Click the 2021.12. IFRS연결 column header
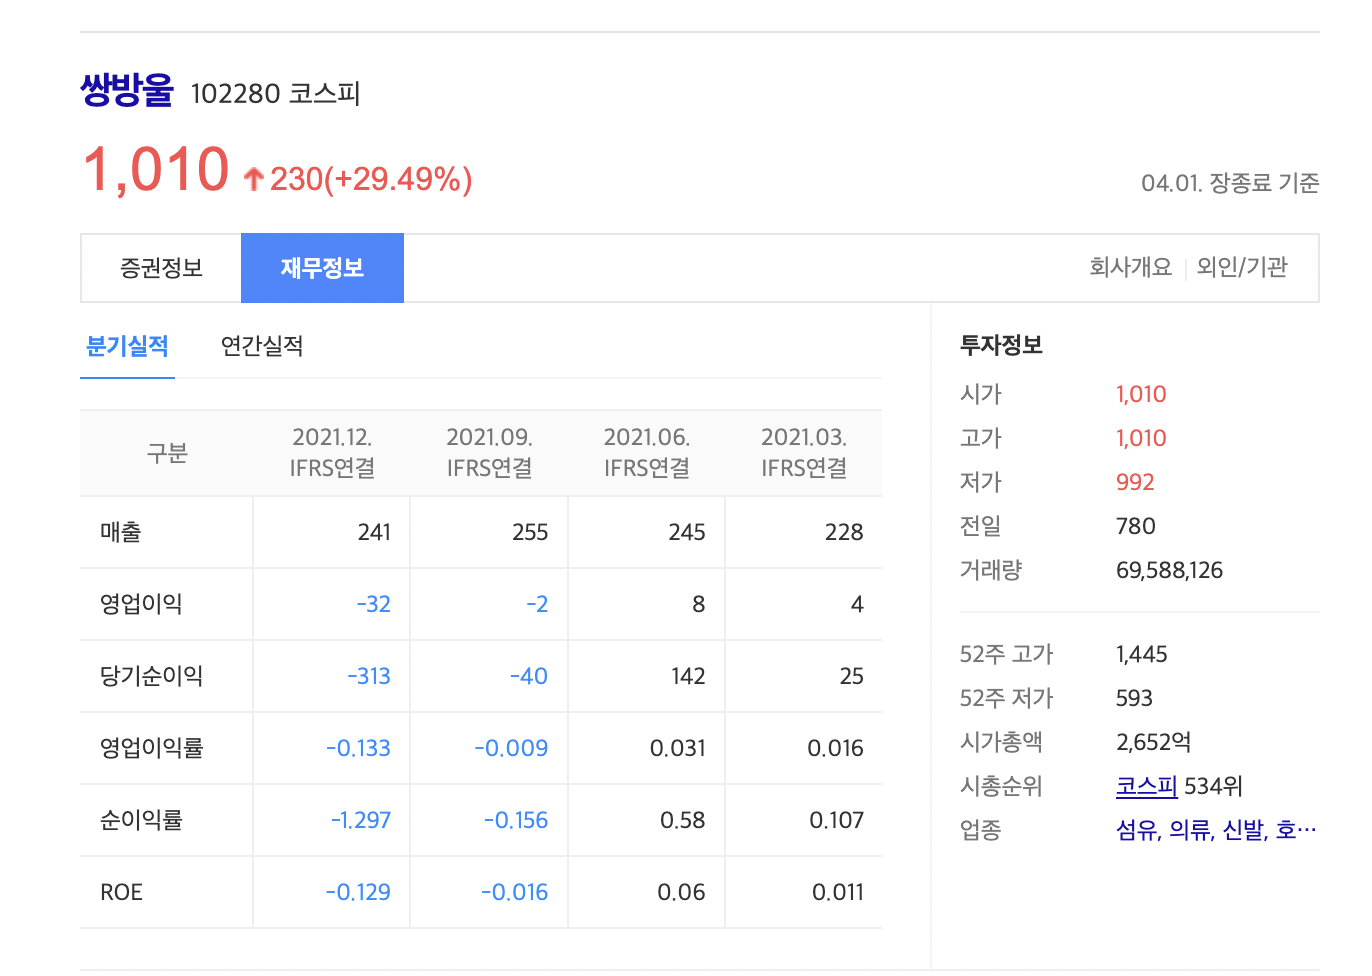The height and width of the screenshot is (976, 1372). (332, 453)
